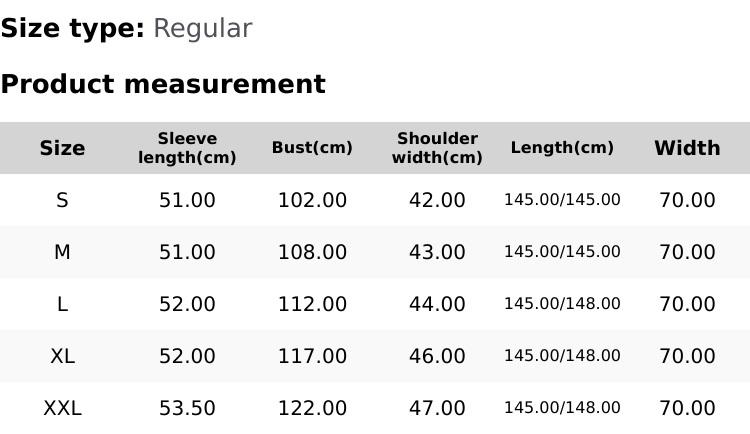Click the 46.00 shoulder width cell
The image size is (750, 434).
point(437,356)
